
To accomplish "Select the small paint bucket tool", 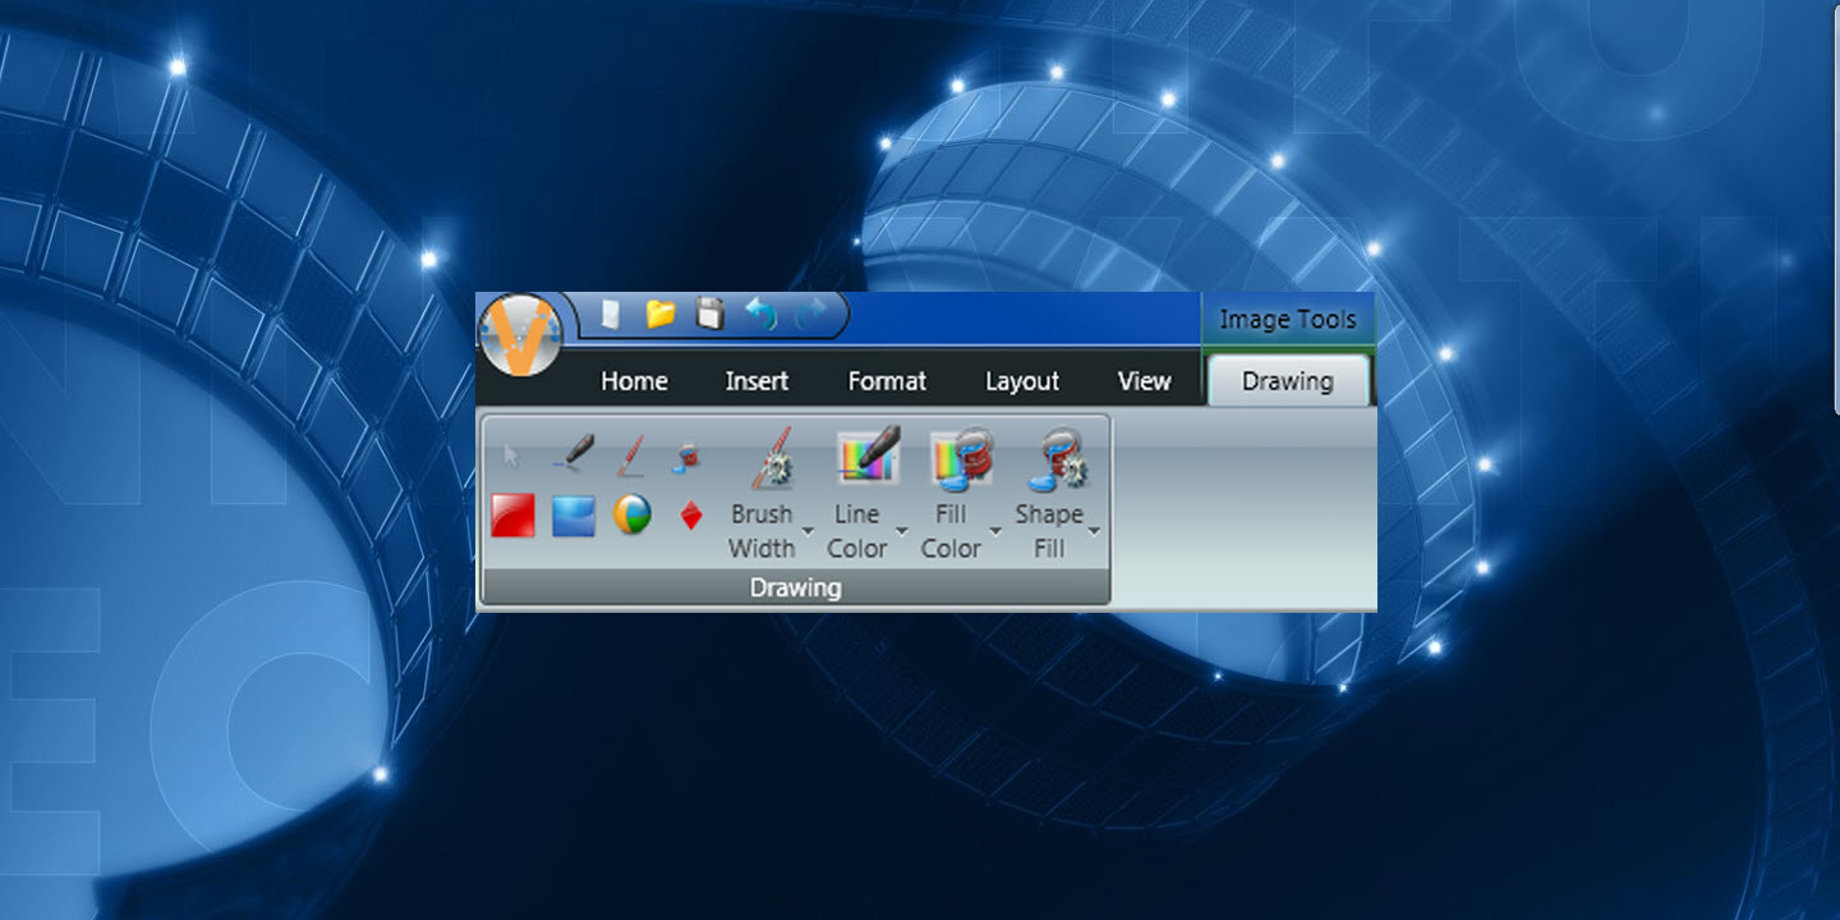I will click(688, 458).
